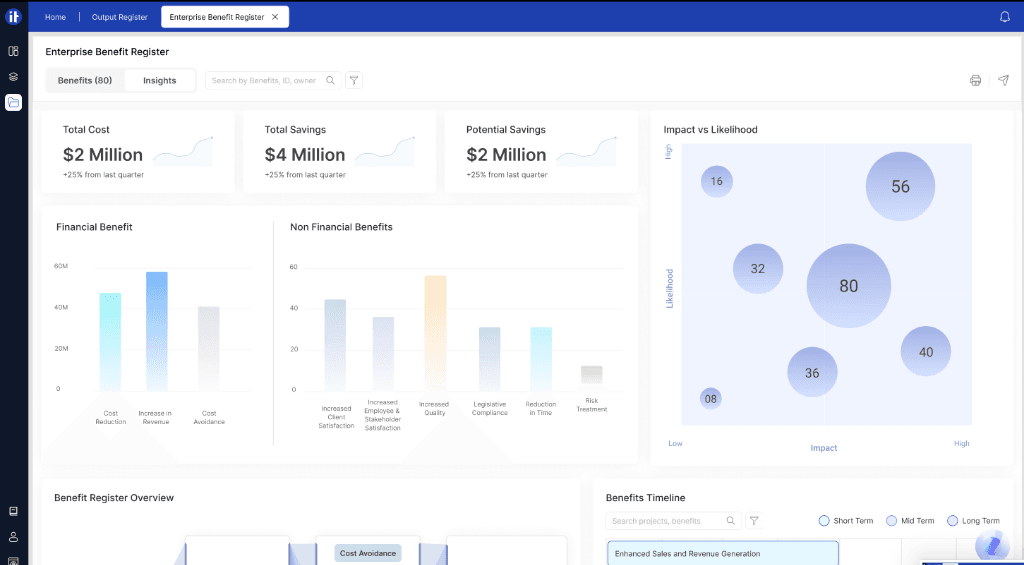Viewport: 1024px width, 565px height.
Task: Click the Increased Quality bar
Action: [x=436, y=333]
